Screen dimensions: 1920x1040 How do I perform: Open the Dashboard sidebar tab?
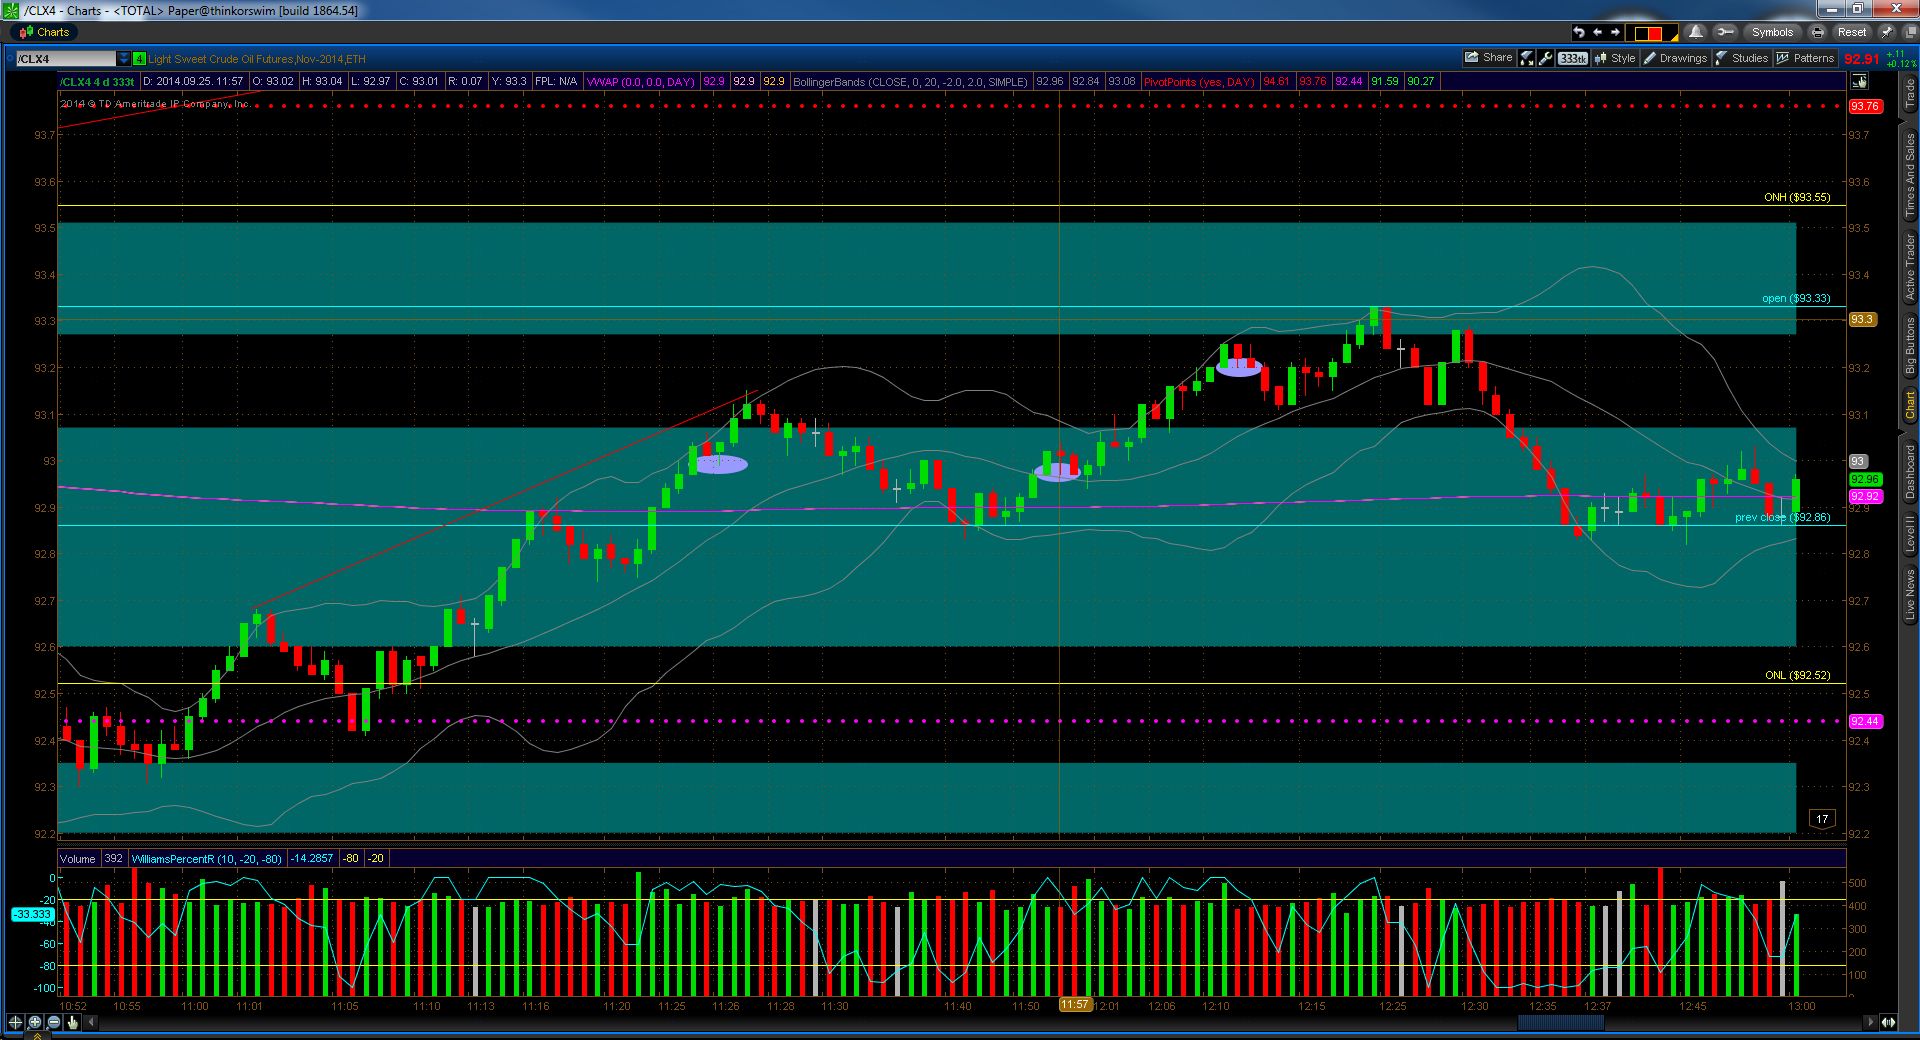coord(1909,471)
